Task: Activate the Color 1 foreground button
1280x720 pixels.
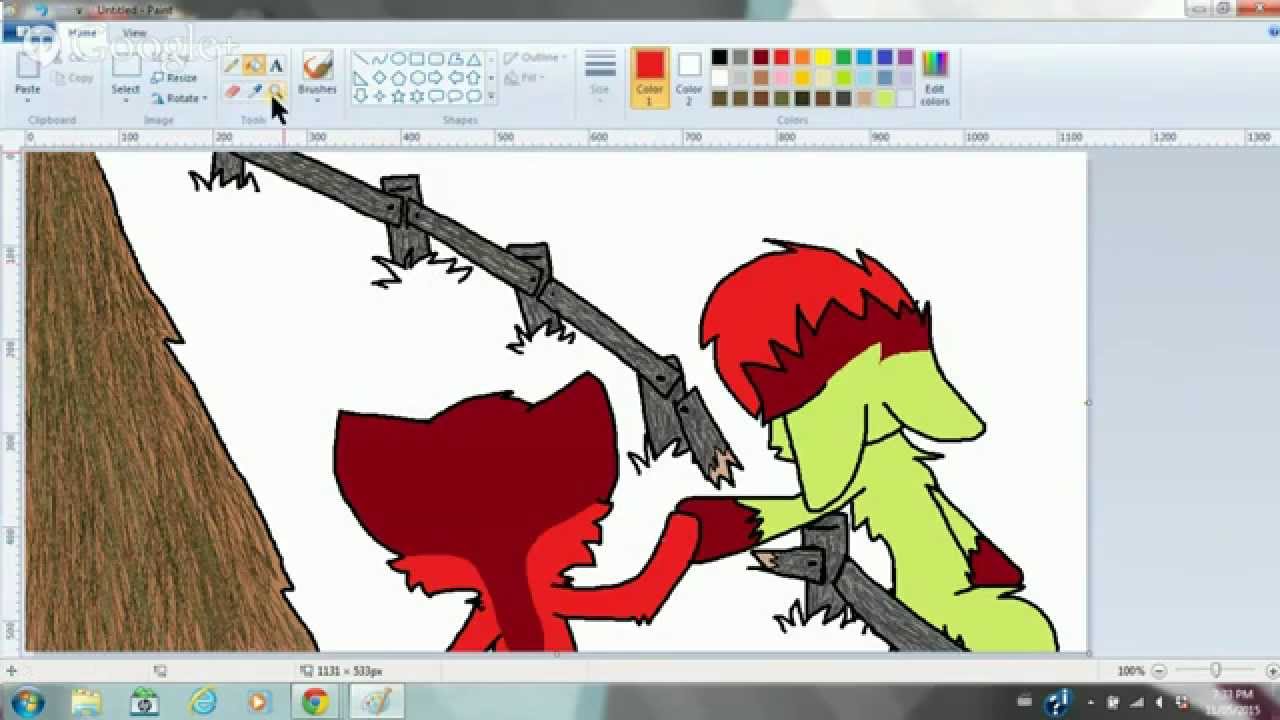Action: coord(650,77)
